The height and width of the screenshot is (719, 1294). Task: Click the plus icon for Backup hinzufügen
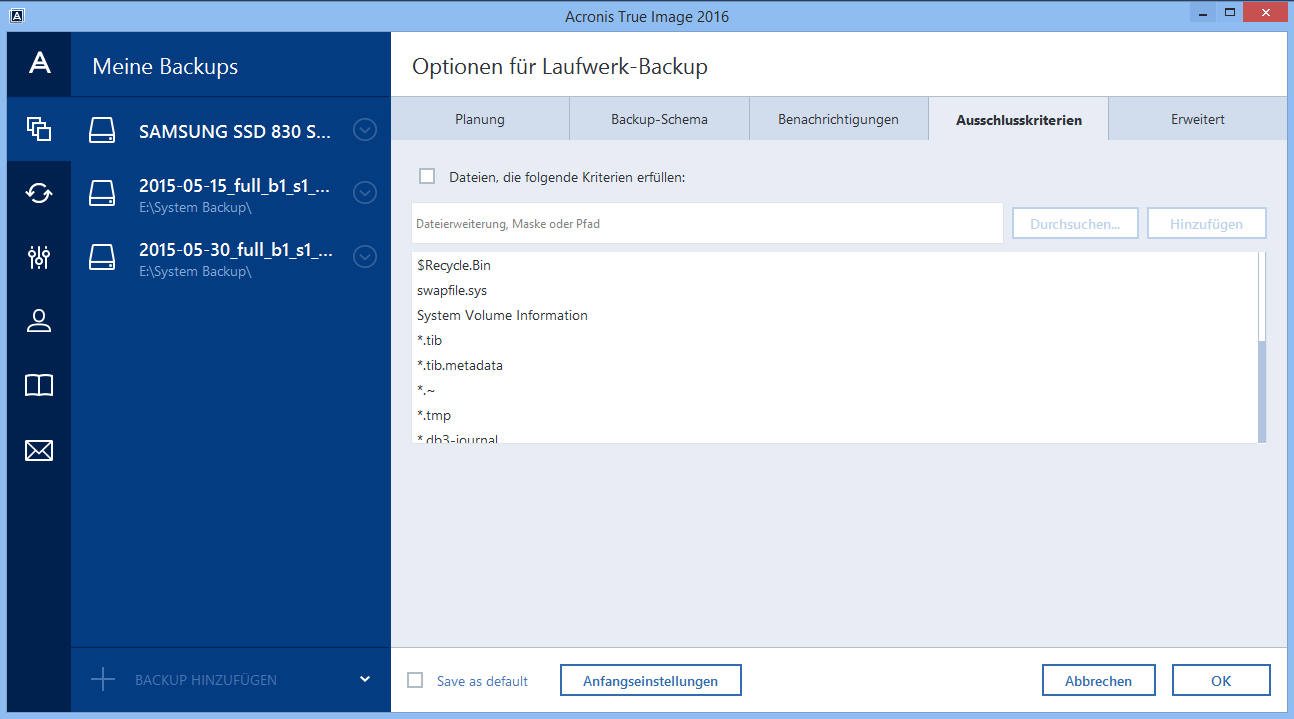point(103,680)
